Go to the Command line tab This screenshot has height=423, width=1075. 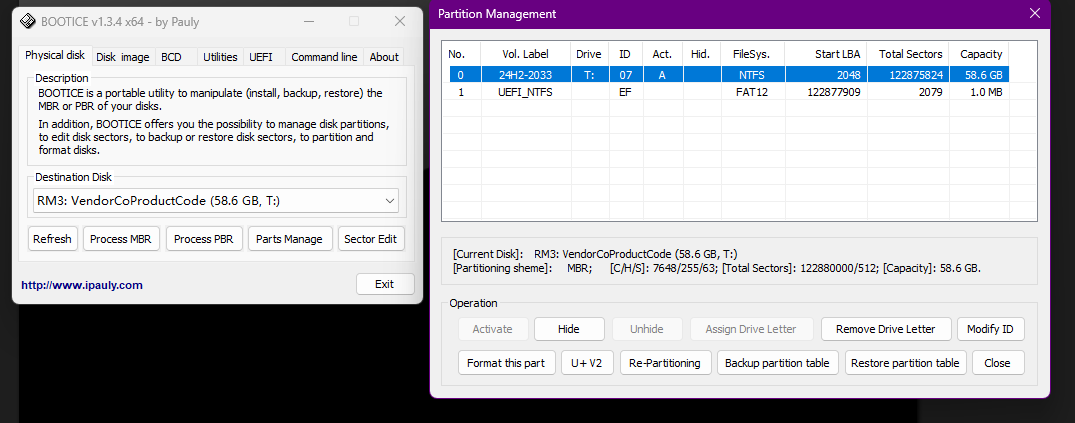(324, 57)
